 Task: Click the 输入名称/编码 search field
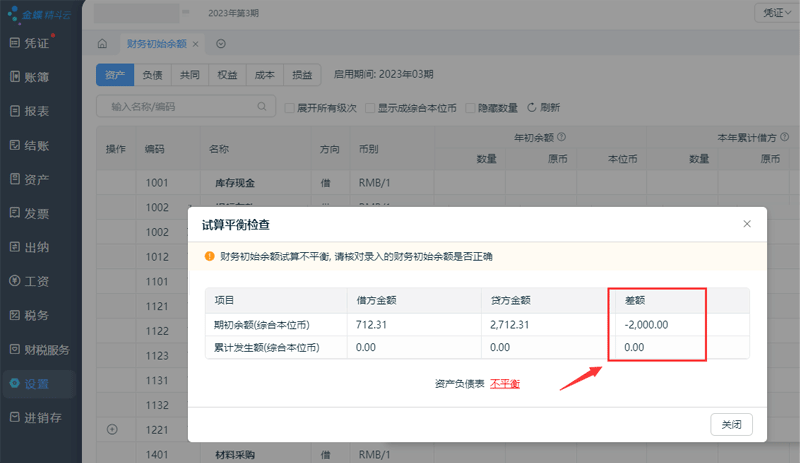pyautogui.click(x=180, y=106)
